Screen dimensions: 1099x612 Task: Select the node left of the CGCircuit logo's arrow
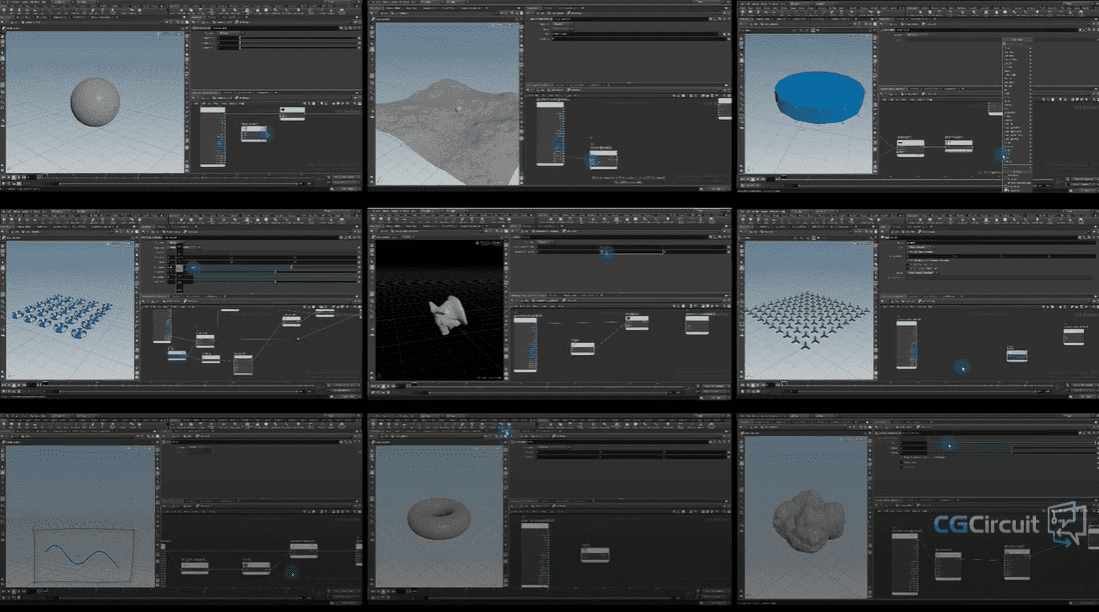point(1018,563)
